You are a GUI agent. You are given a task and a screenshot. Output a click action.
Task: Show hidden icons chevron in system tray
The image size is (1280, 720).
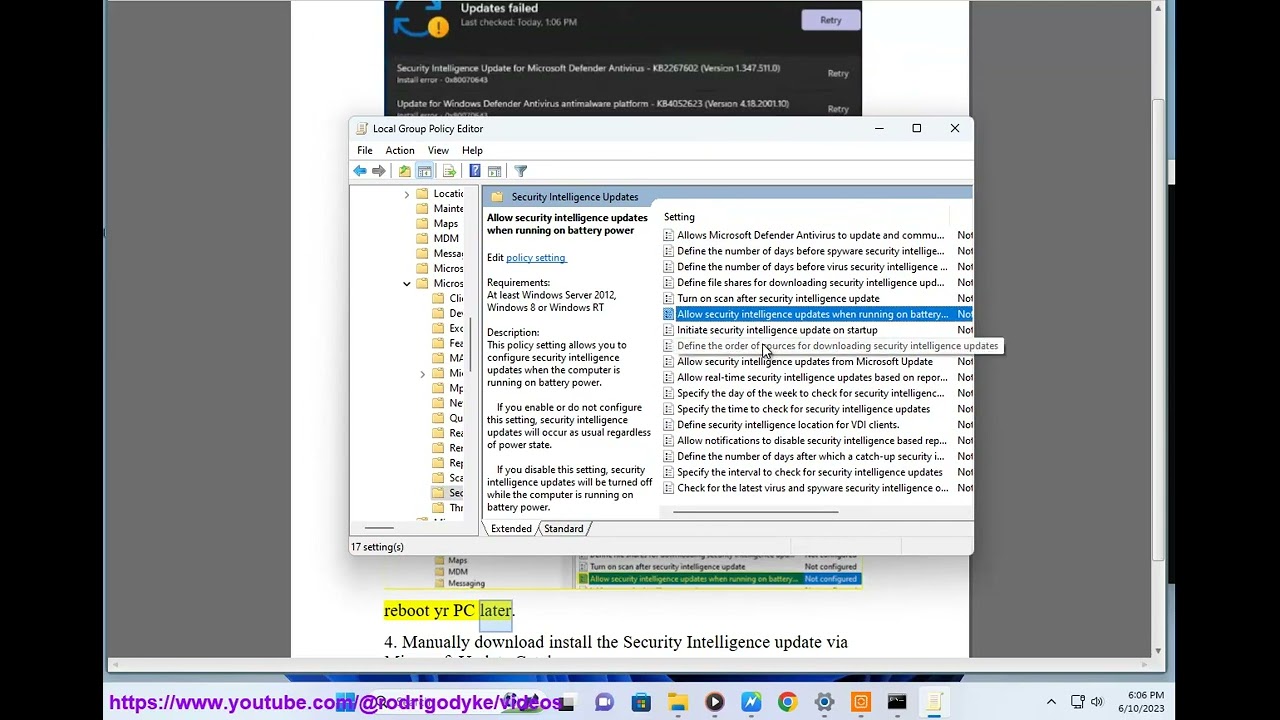(x=1051, y=702)
